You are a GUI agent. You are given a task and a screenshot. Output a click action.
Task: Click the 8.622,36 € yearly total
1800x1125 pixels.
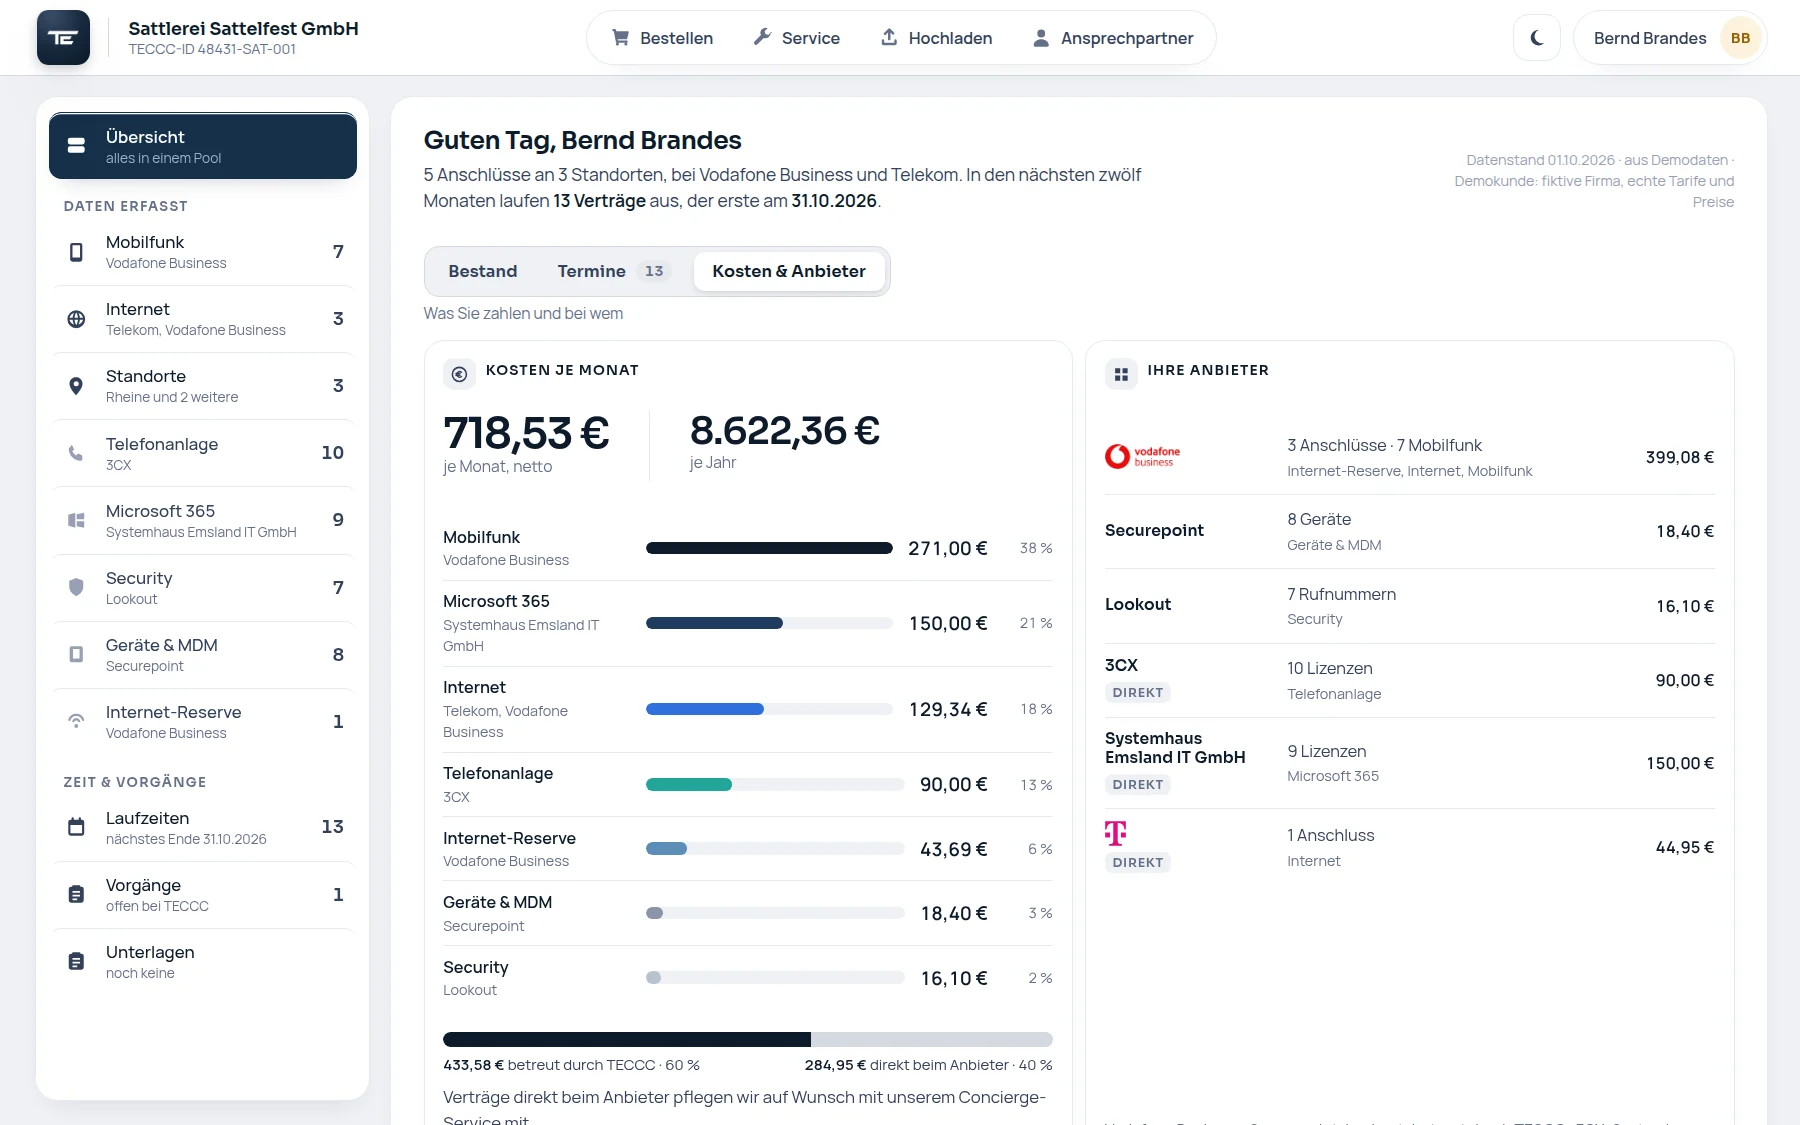pyautogui.click(x=785, y=431)
